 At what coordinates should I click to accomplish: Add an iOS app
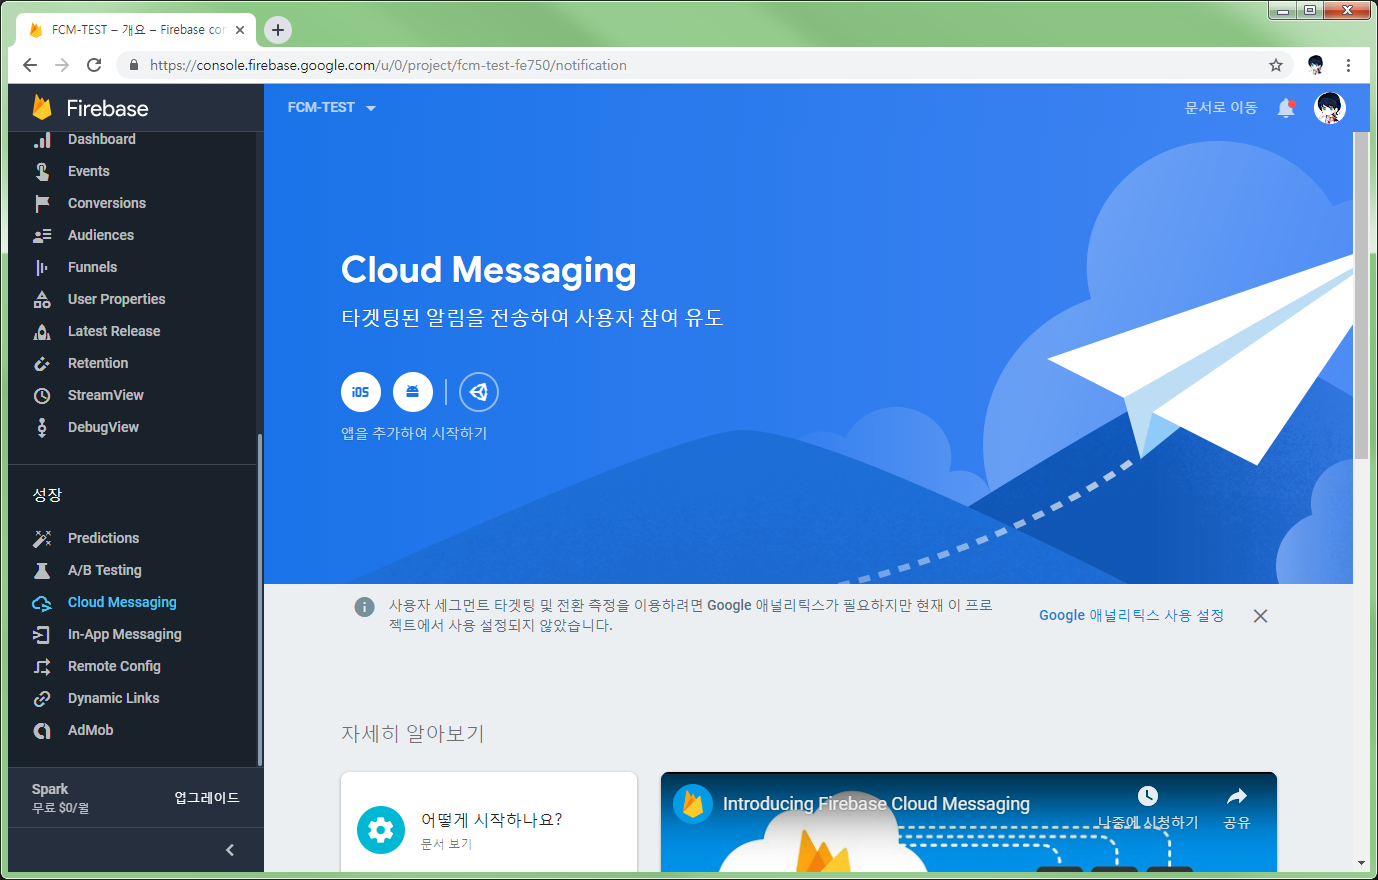point(361,392)
